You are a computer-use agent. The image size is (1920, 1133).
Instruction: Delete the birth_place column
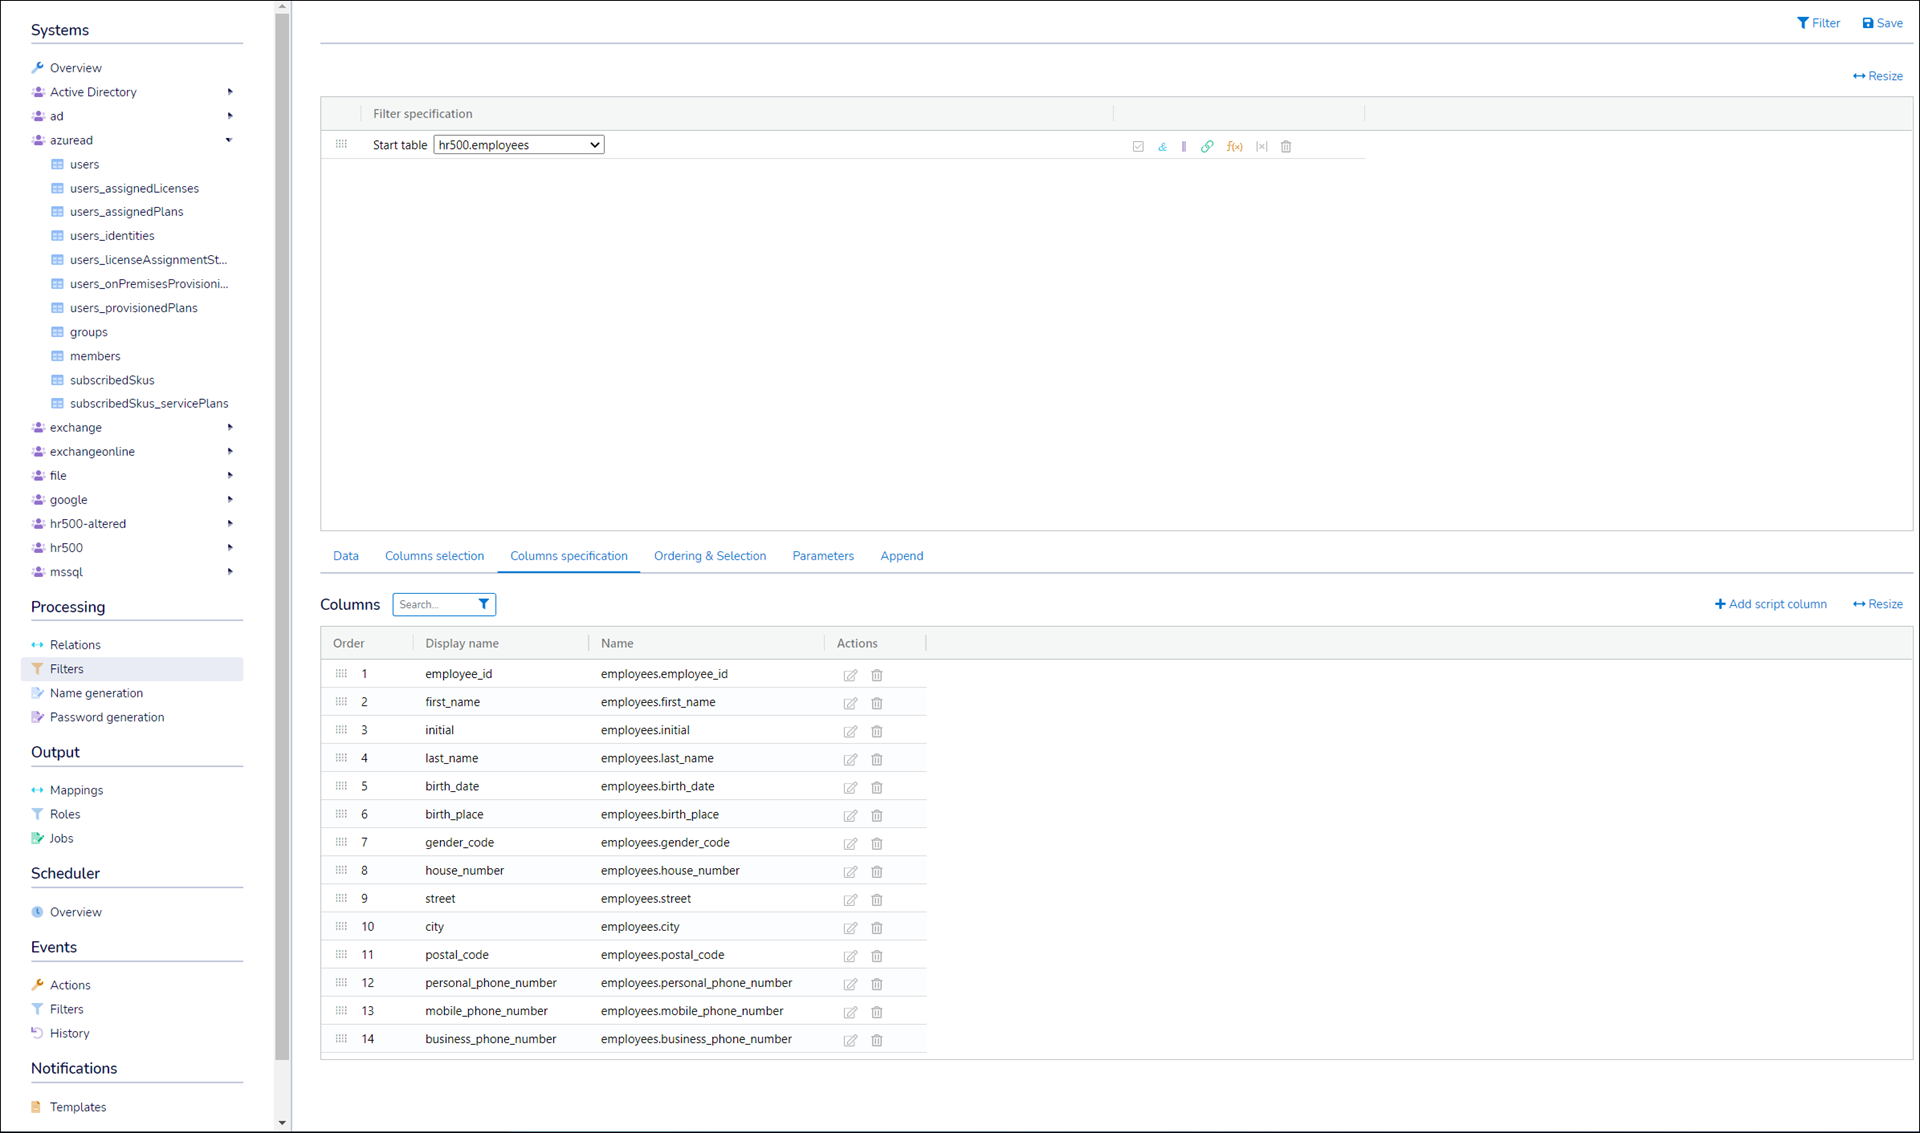point(877,815)
